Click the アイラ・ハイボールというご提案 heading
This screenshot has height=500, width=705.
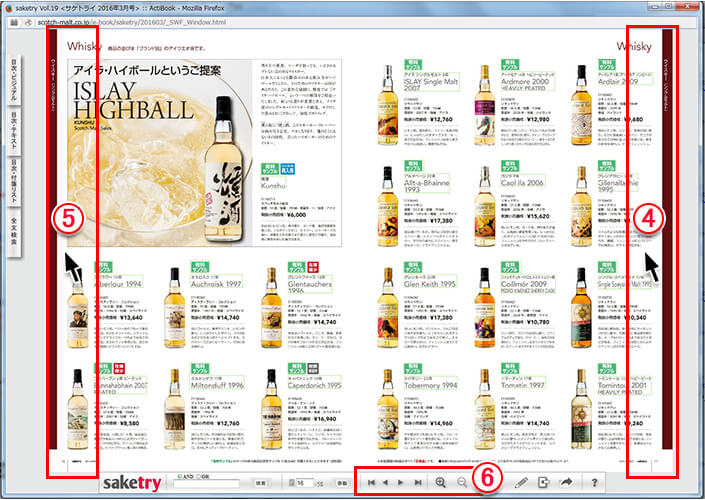[147, 70]
